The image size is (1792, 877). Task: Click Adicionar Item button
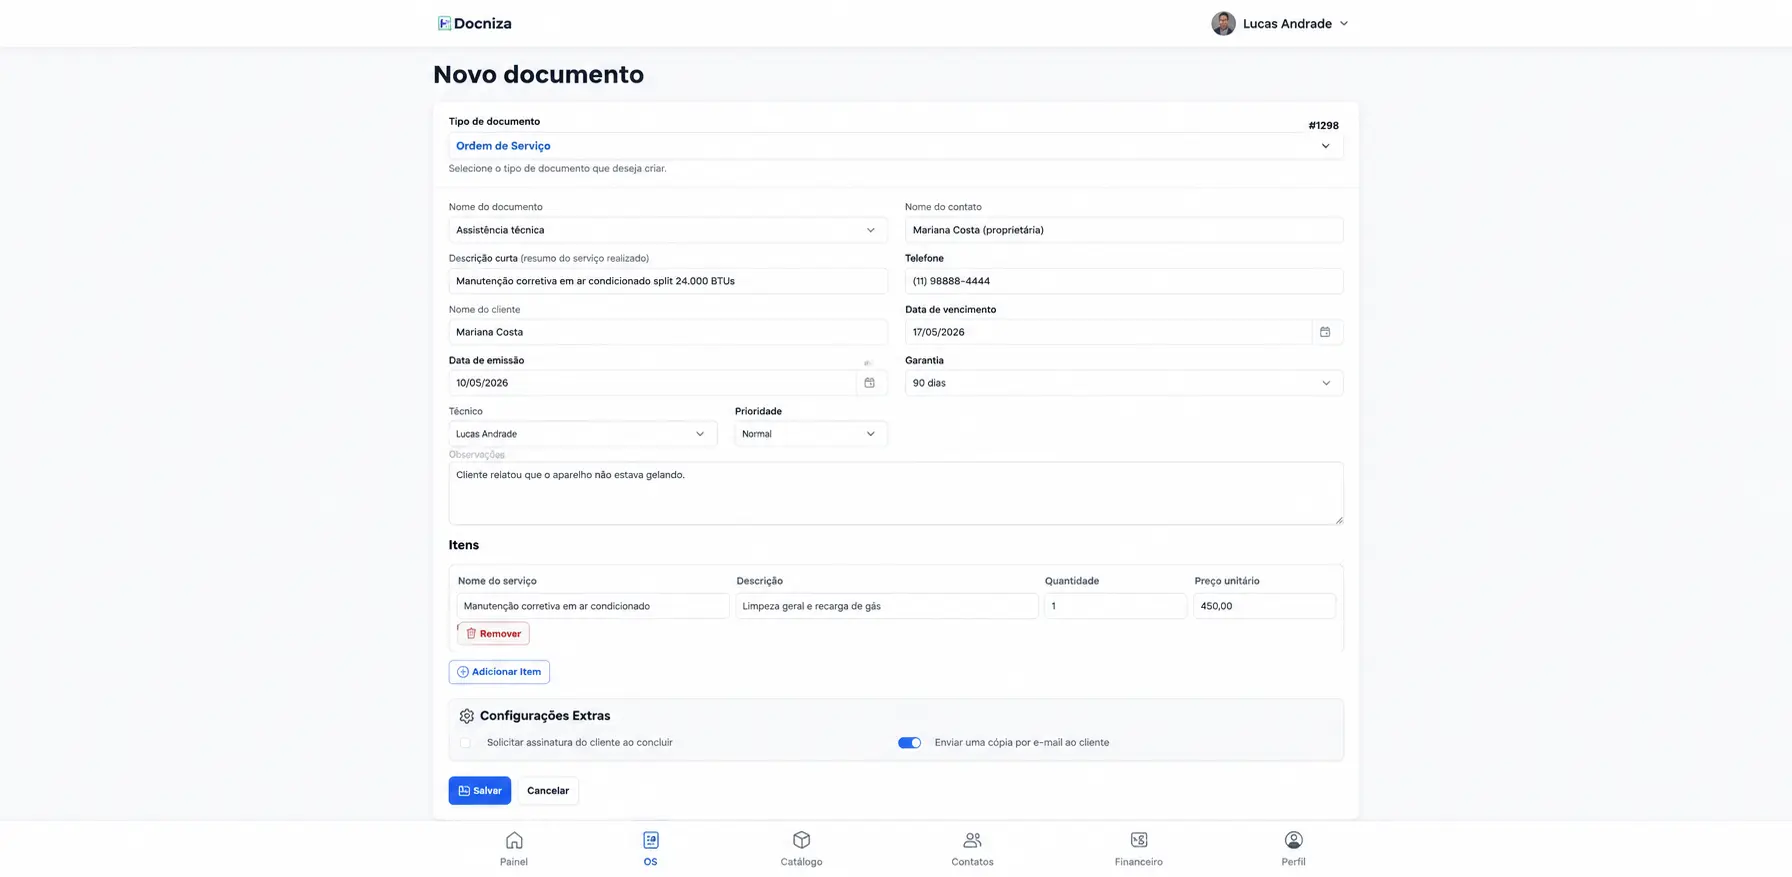[499, 672]
